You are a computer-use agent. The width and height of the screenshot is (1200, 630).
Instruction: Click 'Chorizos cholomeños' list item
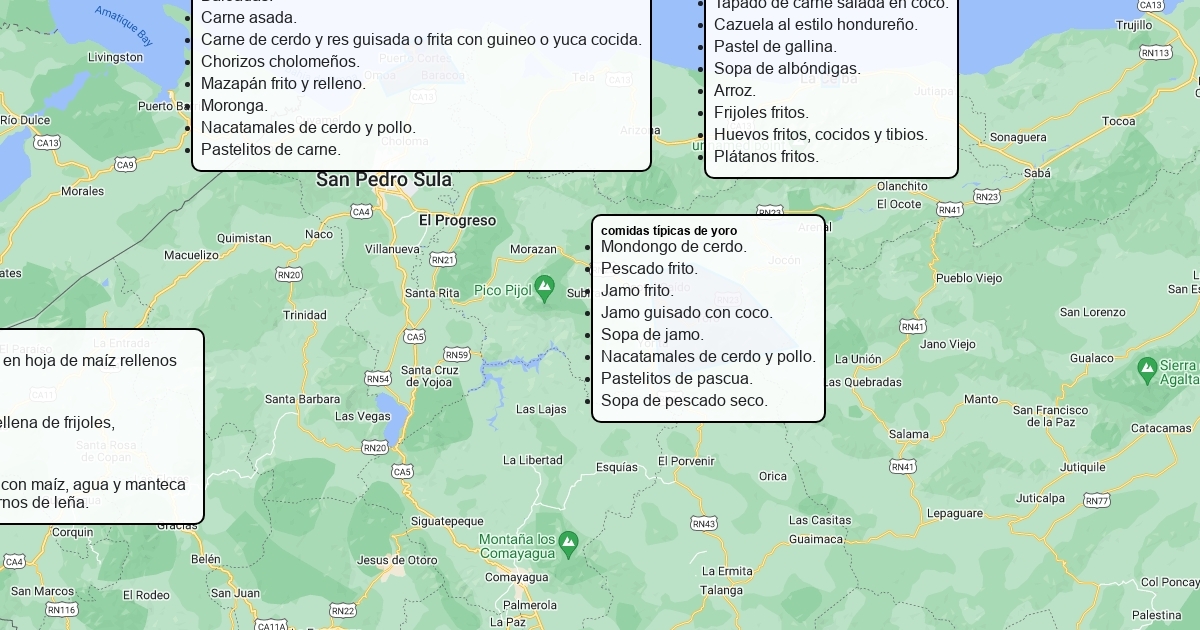point(280,62)
